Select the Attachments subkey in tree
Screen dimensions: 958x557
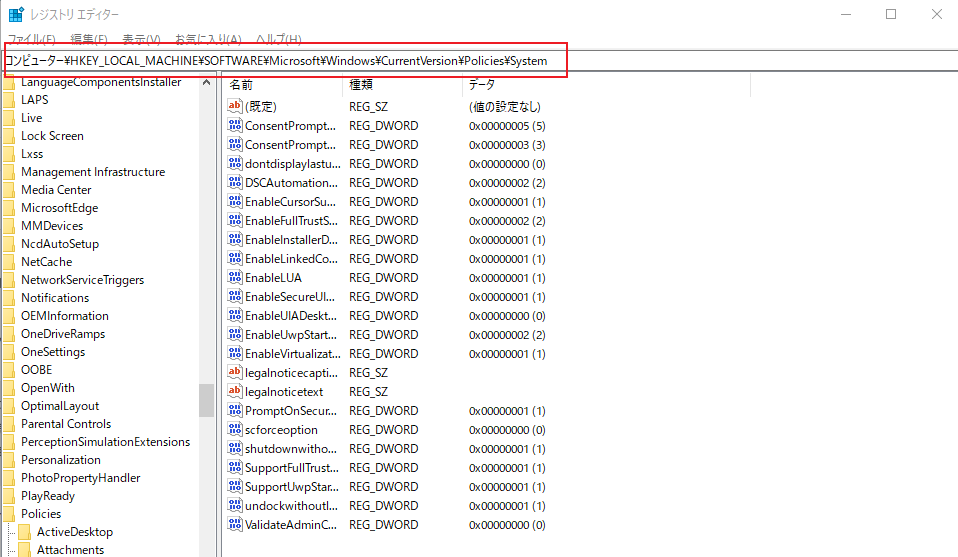pyautogui.click(x=70, y=550)
